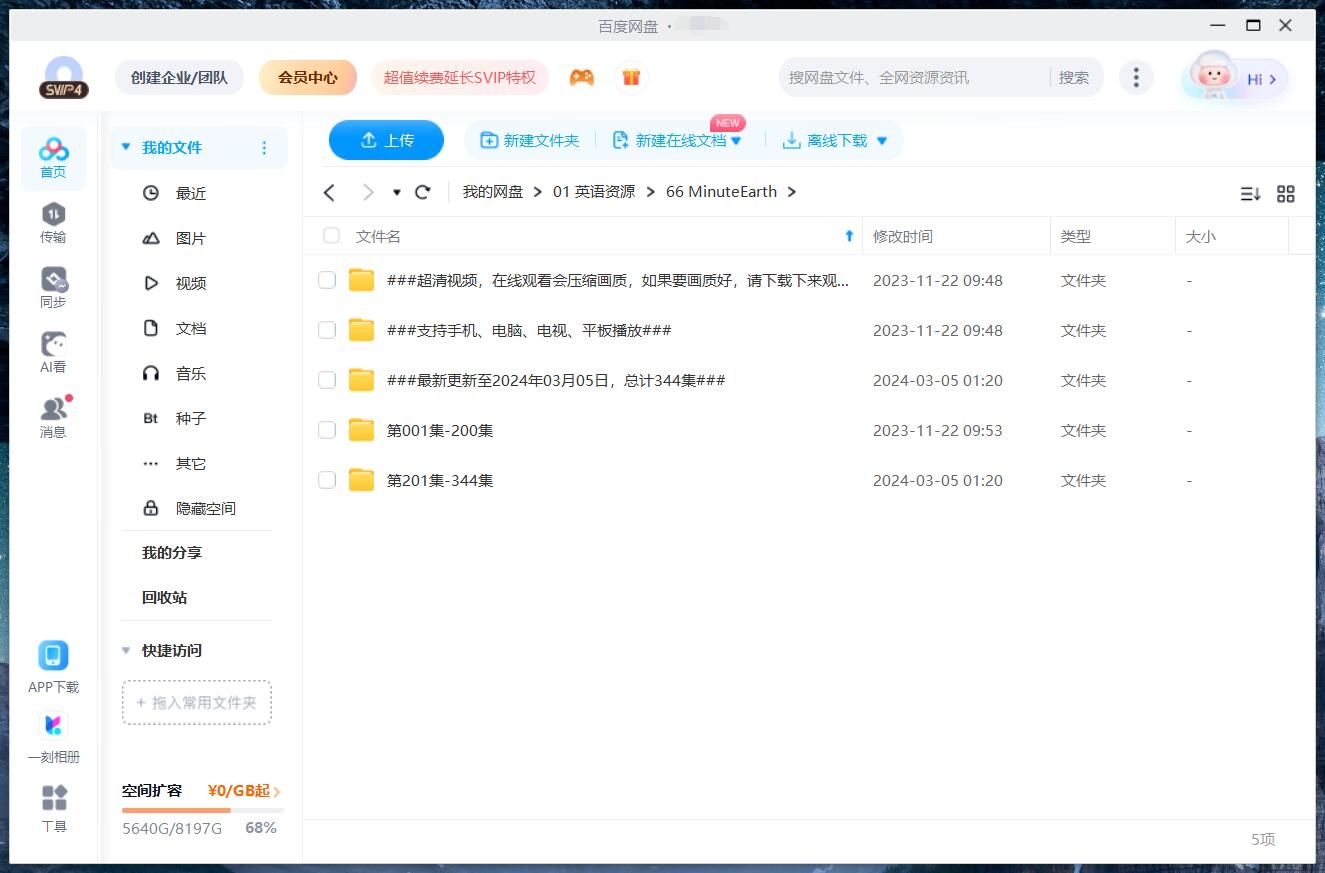The image size is (1325, 873).
Task: Open the sort order icon
Action: point(1250,194)
